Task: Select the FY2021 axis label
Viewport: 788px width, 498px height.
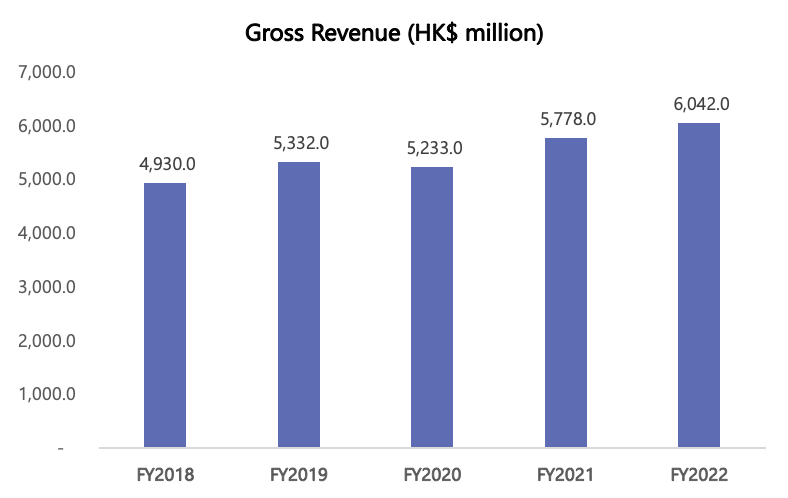Action: (x=565, y=475)
